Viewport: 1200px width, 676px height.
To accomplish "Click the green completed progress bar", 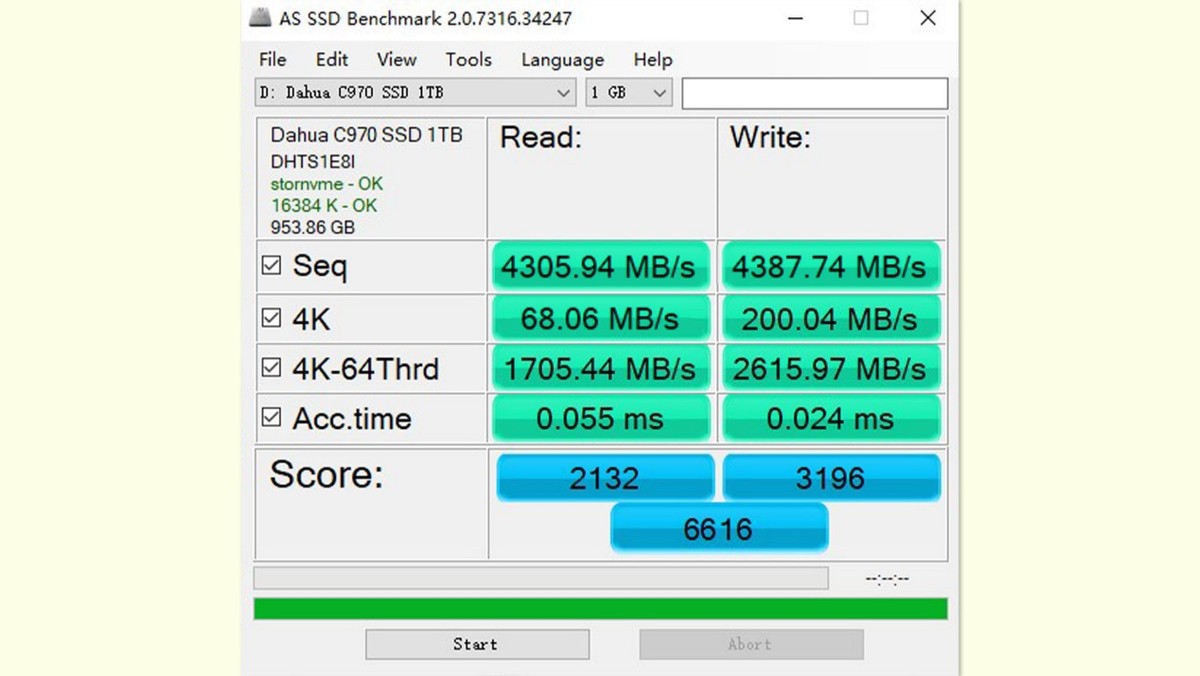I will (600, 608).
